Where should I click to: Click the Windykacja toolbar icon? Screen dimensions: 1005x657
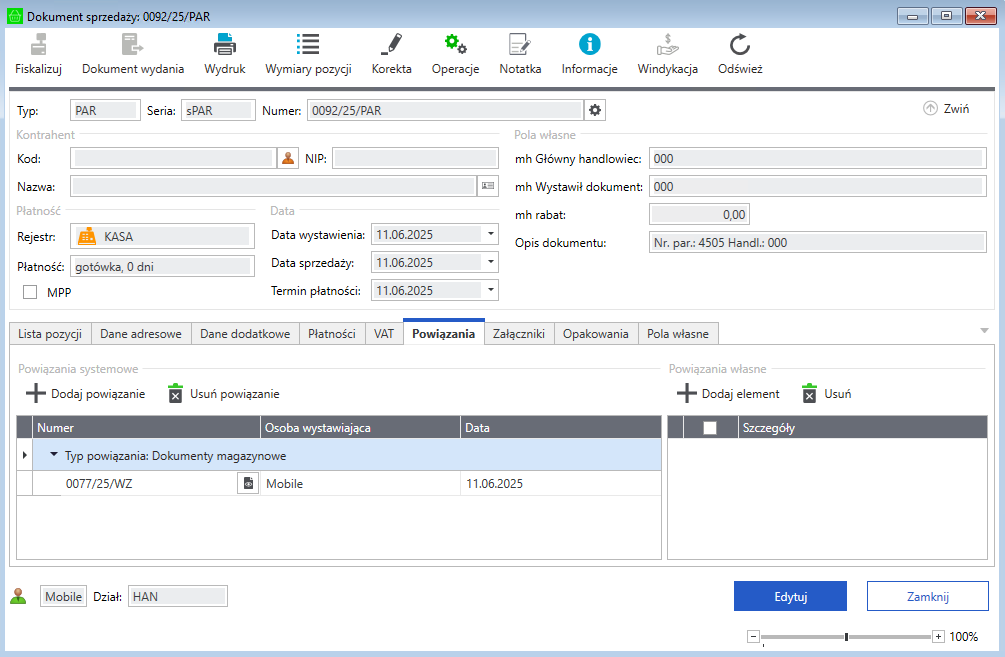pos(667,45)
